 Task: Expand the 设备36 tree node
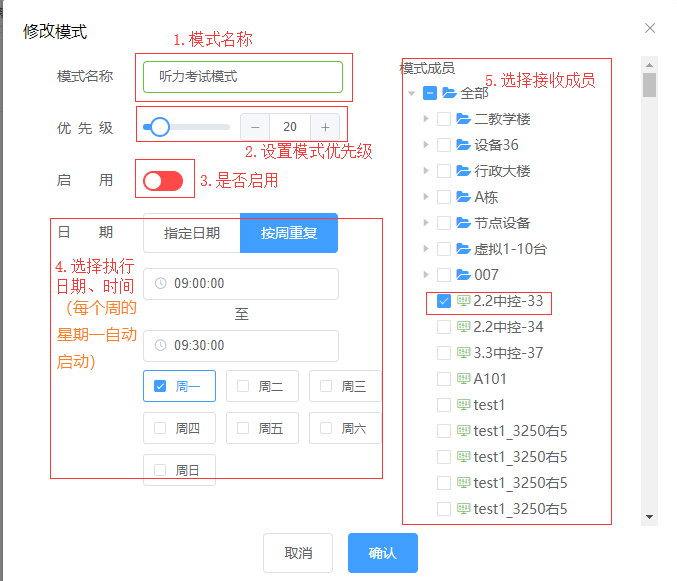(x=426, y=145)
